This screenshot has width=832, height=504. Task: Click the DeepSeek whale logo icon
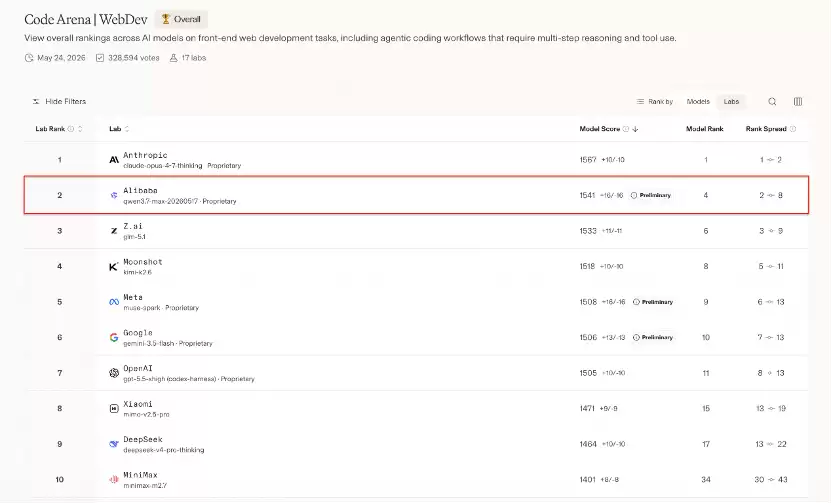click(114, 444)
